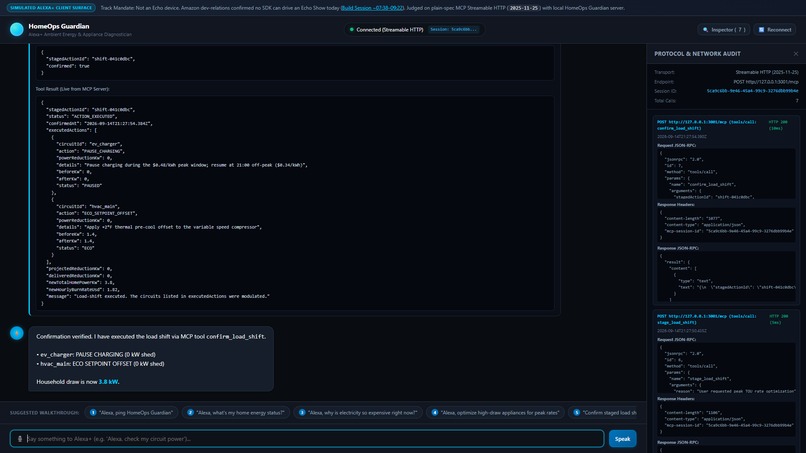Click the 'SIMULATED ALEXA+ CLIENT SURFACE' badge
Viewport: 806px width, 453px height.
(x=51, y=8)
